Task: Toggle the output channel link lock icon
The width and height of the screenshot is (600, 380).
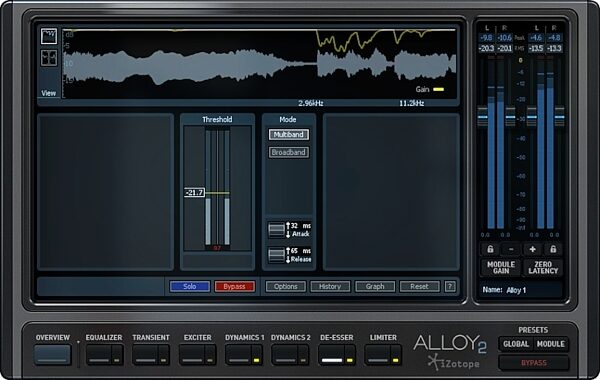Action: pyautogui.click(x=553, y=250)
